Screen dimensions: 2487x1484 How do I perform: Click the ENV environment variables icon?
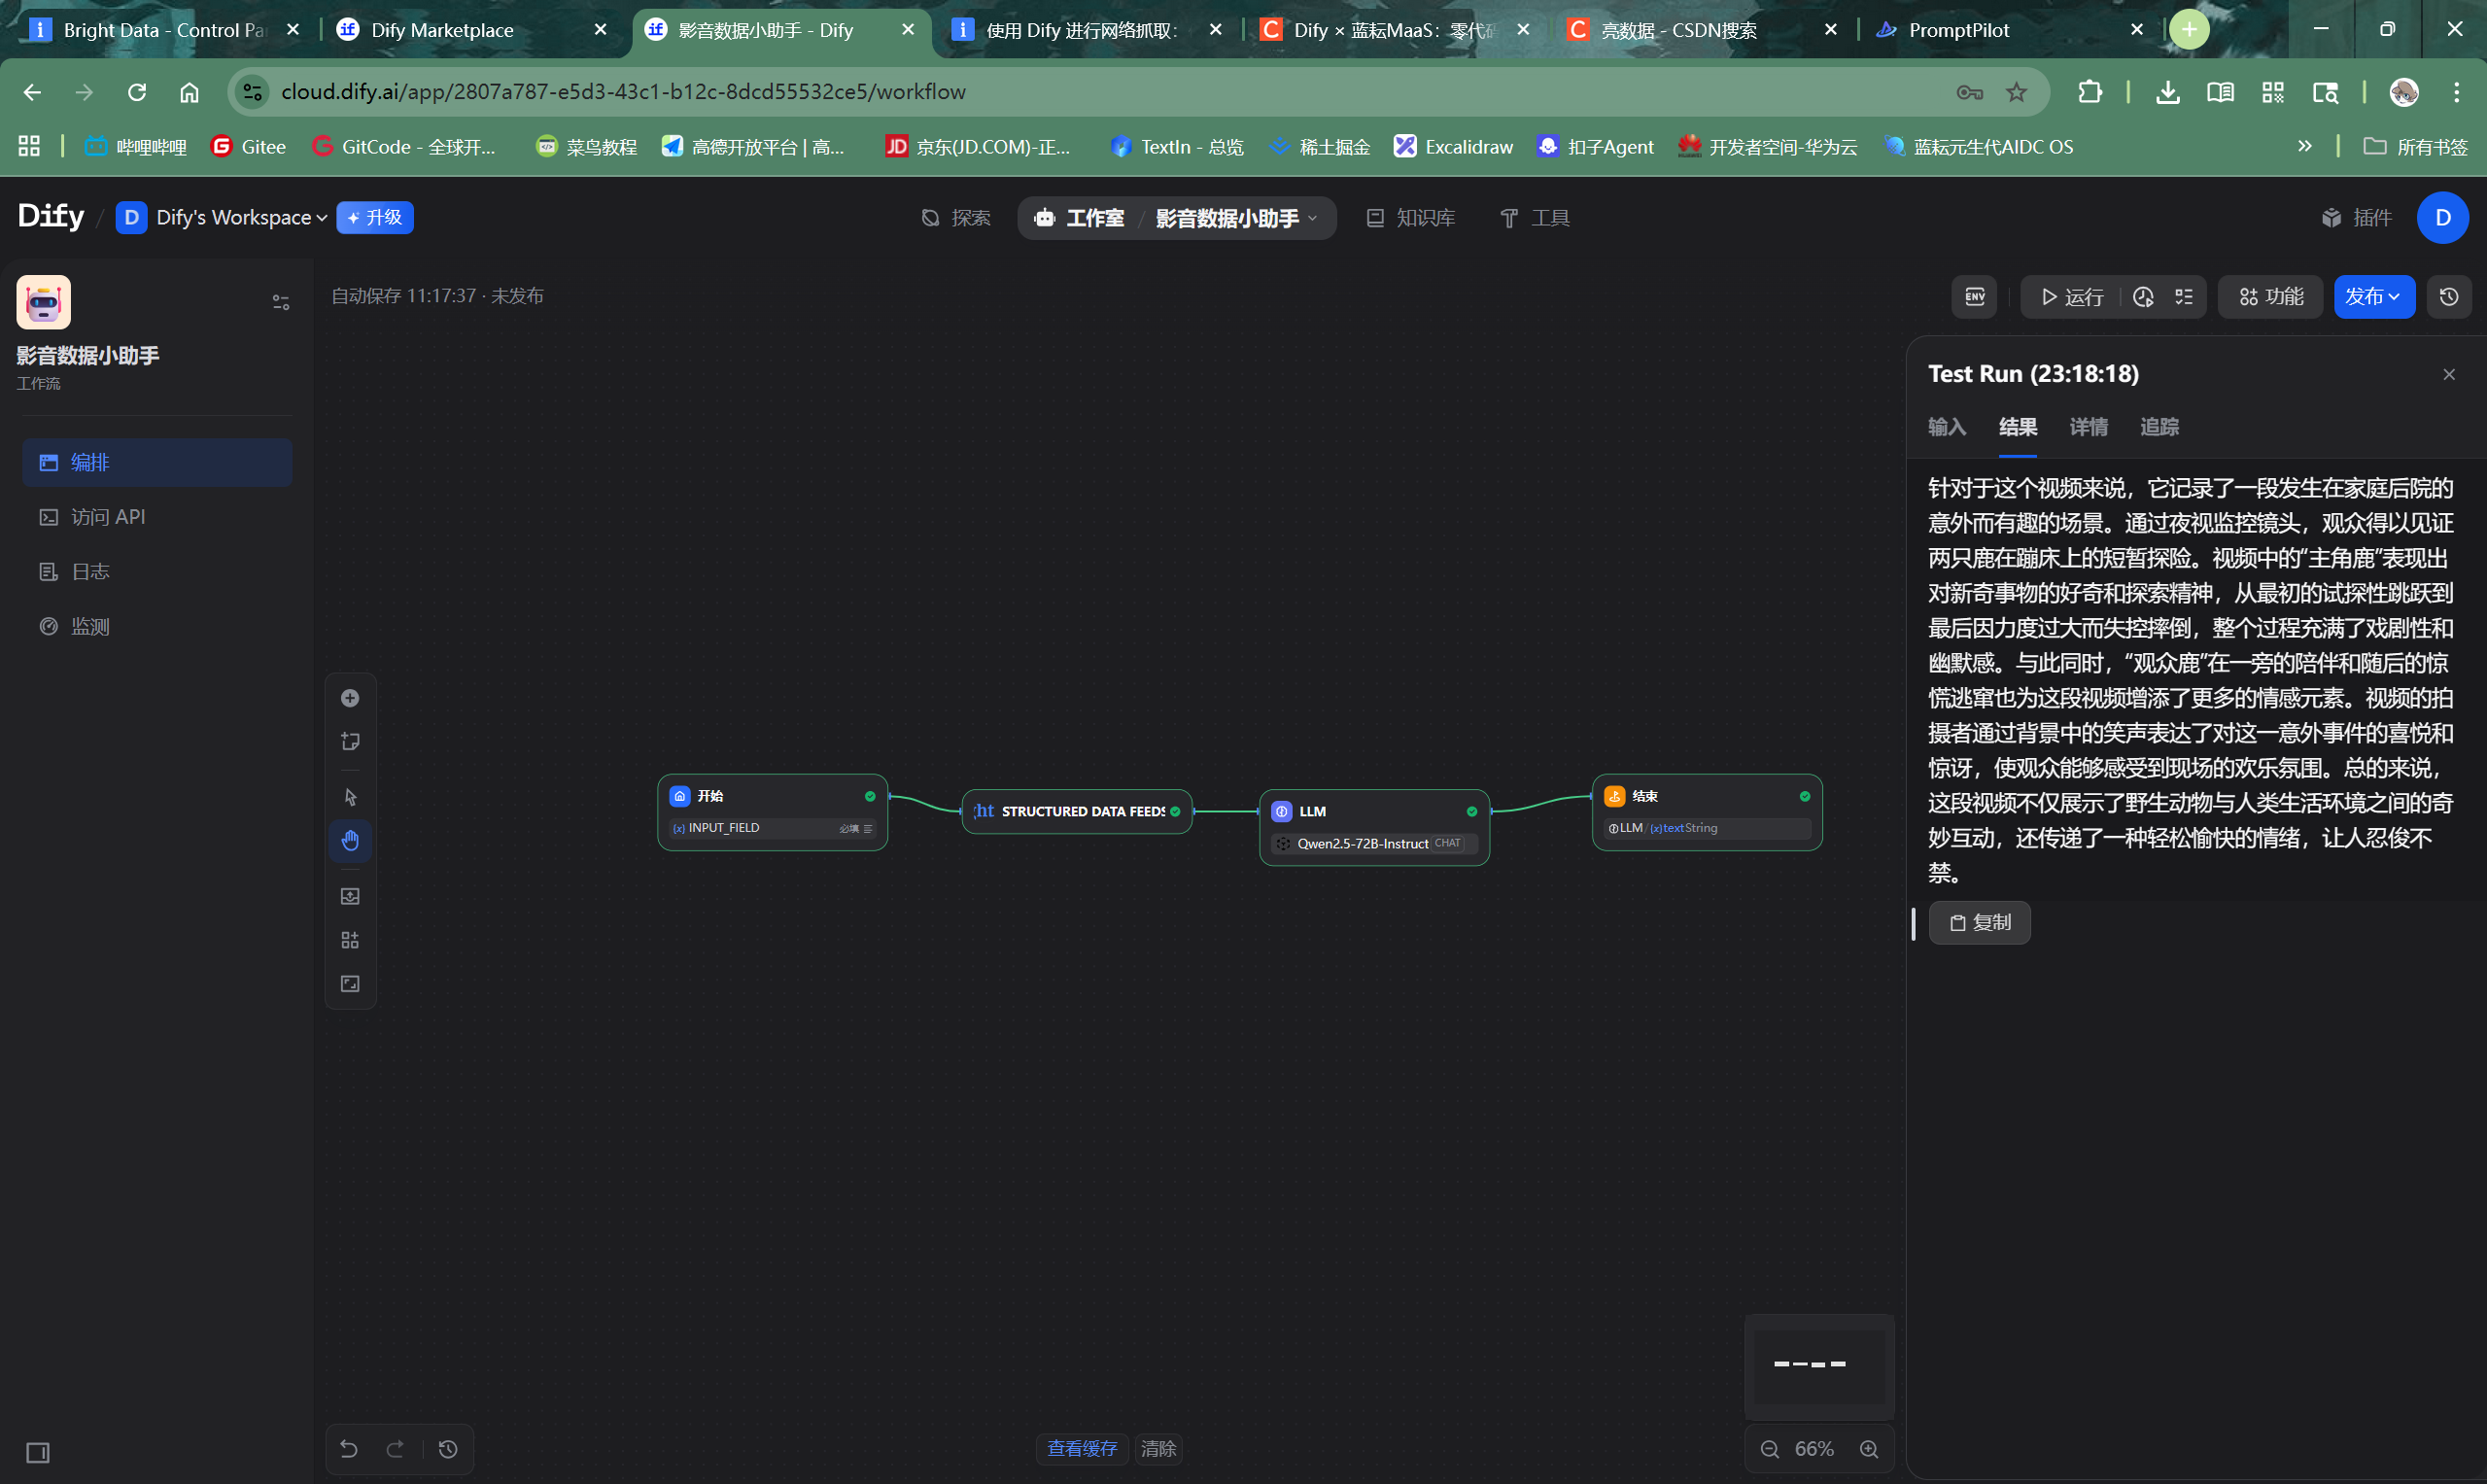pyautogui.click(x=1975, y=297)
